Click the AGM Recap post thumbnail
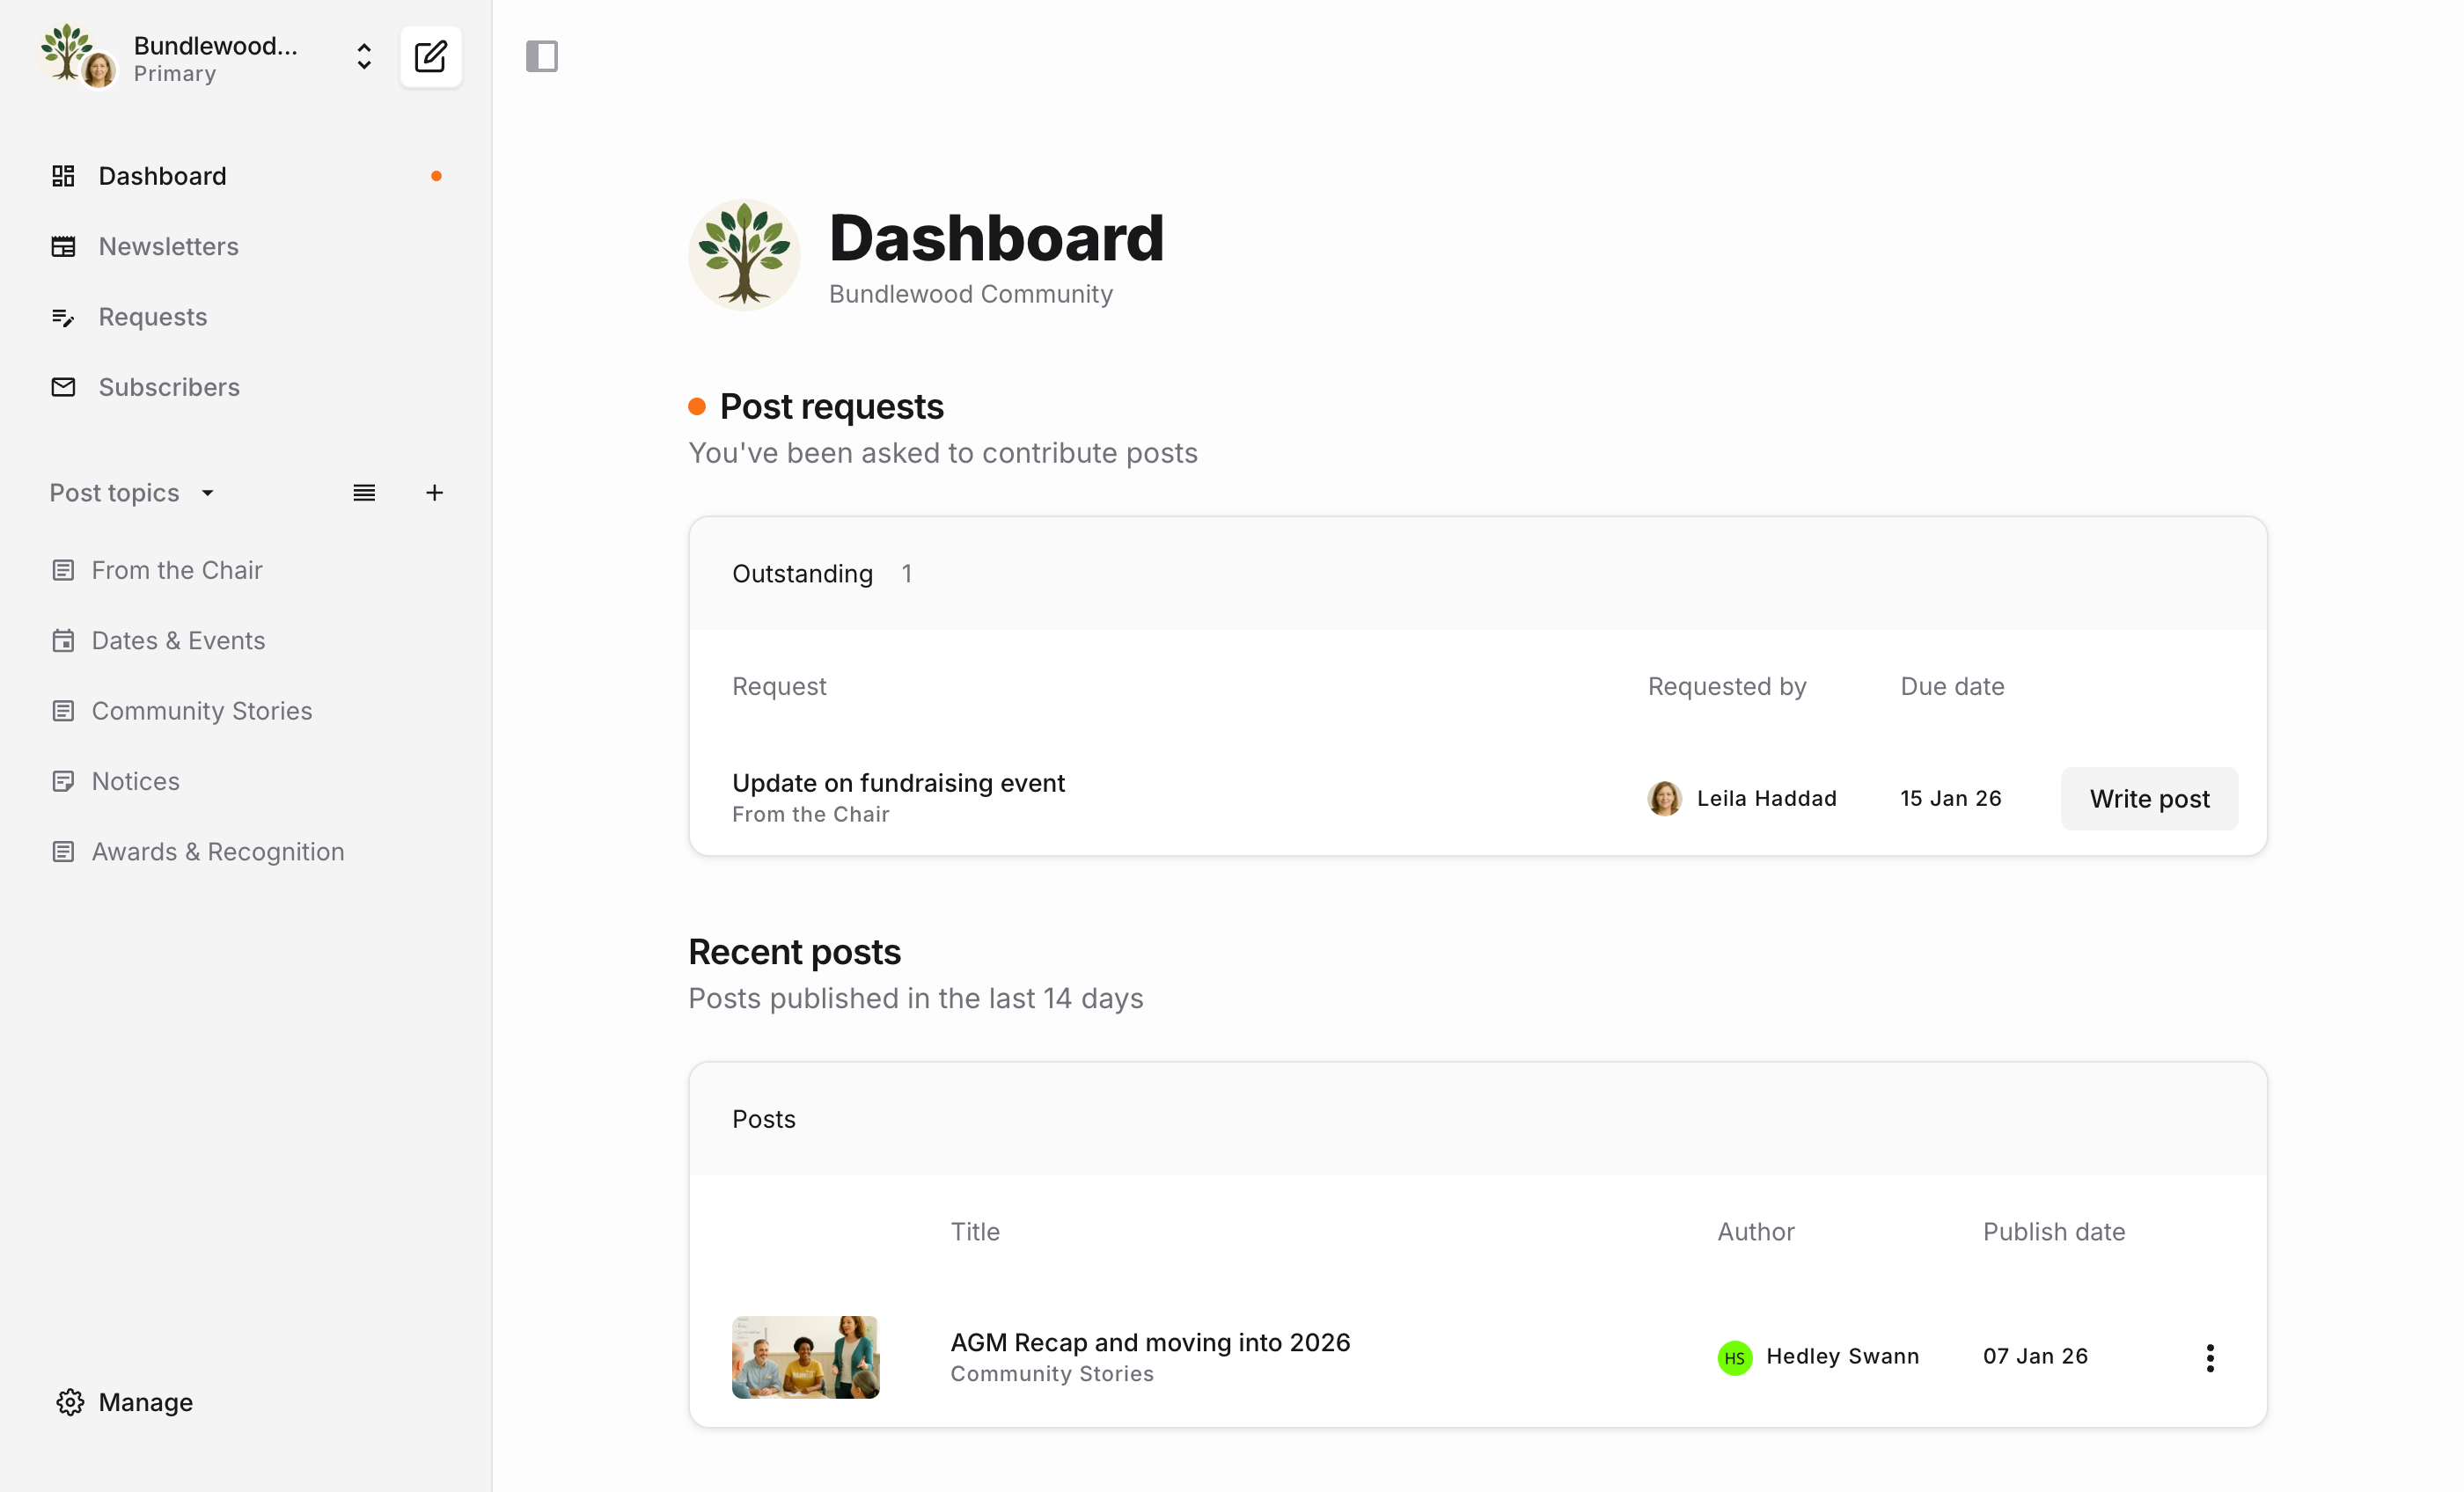Screen dimensions: 2464x1492 coord(805,1357)
